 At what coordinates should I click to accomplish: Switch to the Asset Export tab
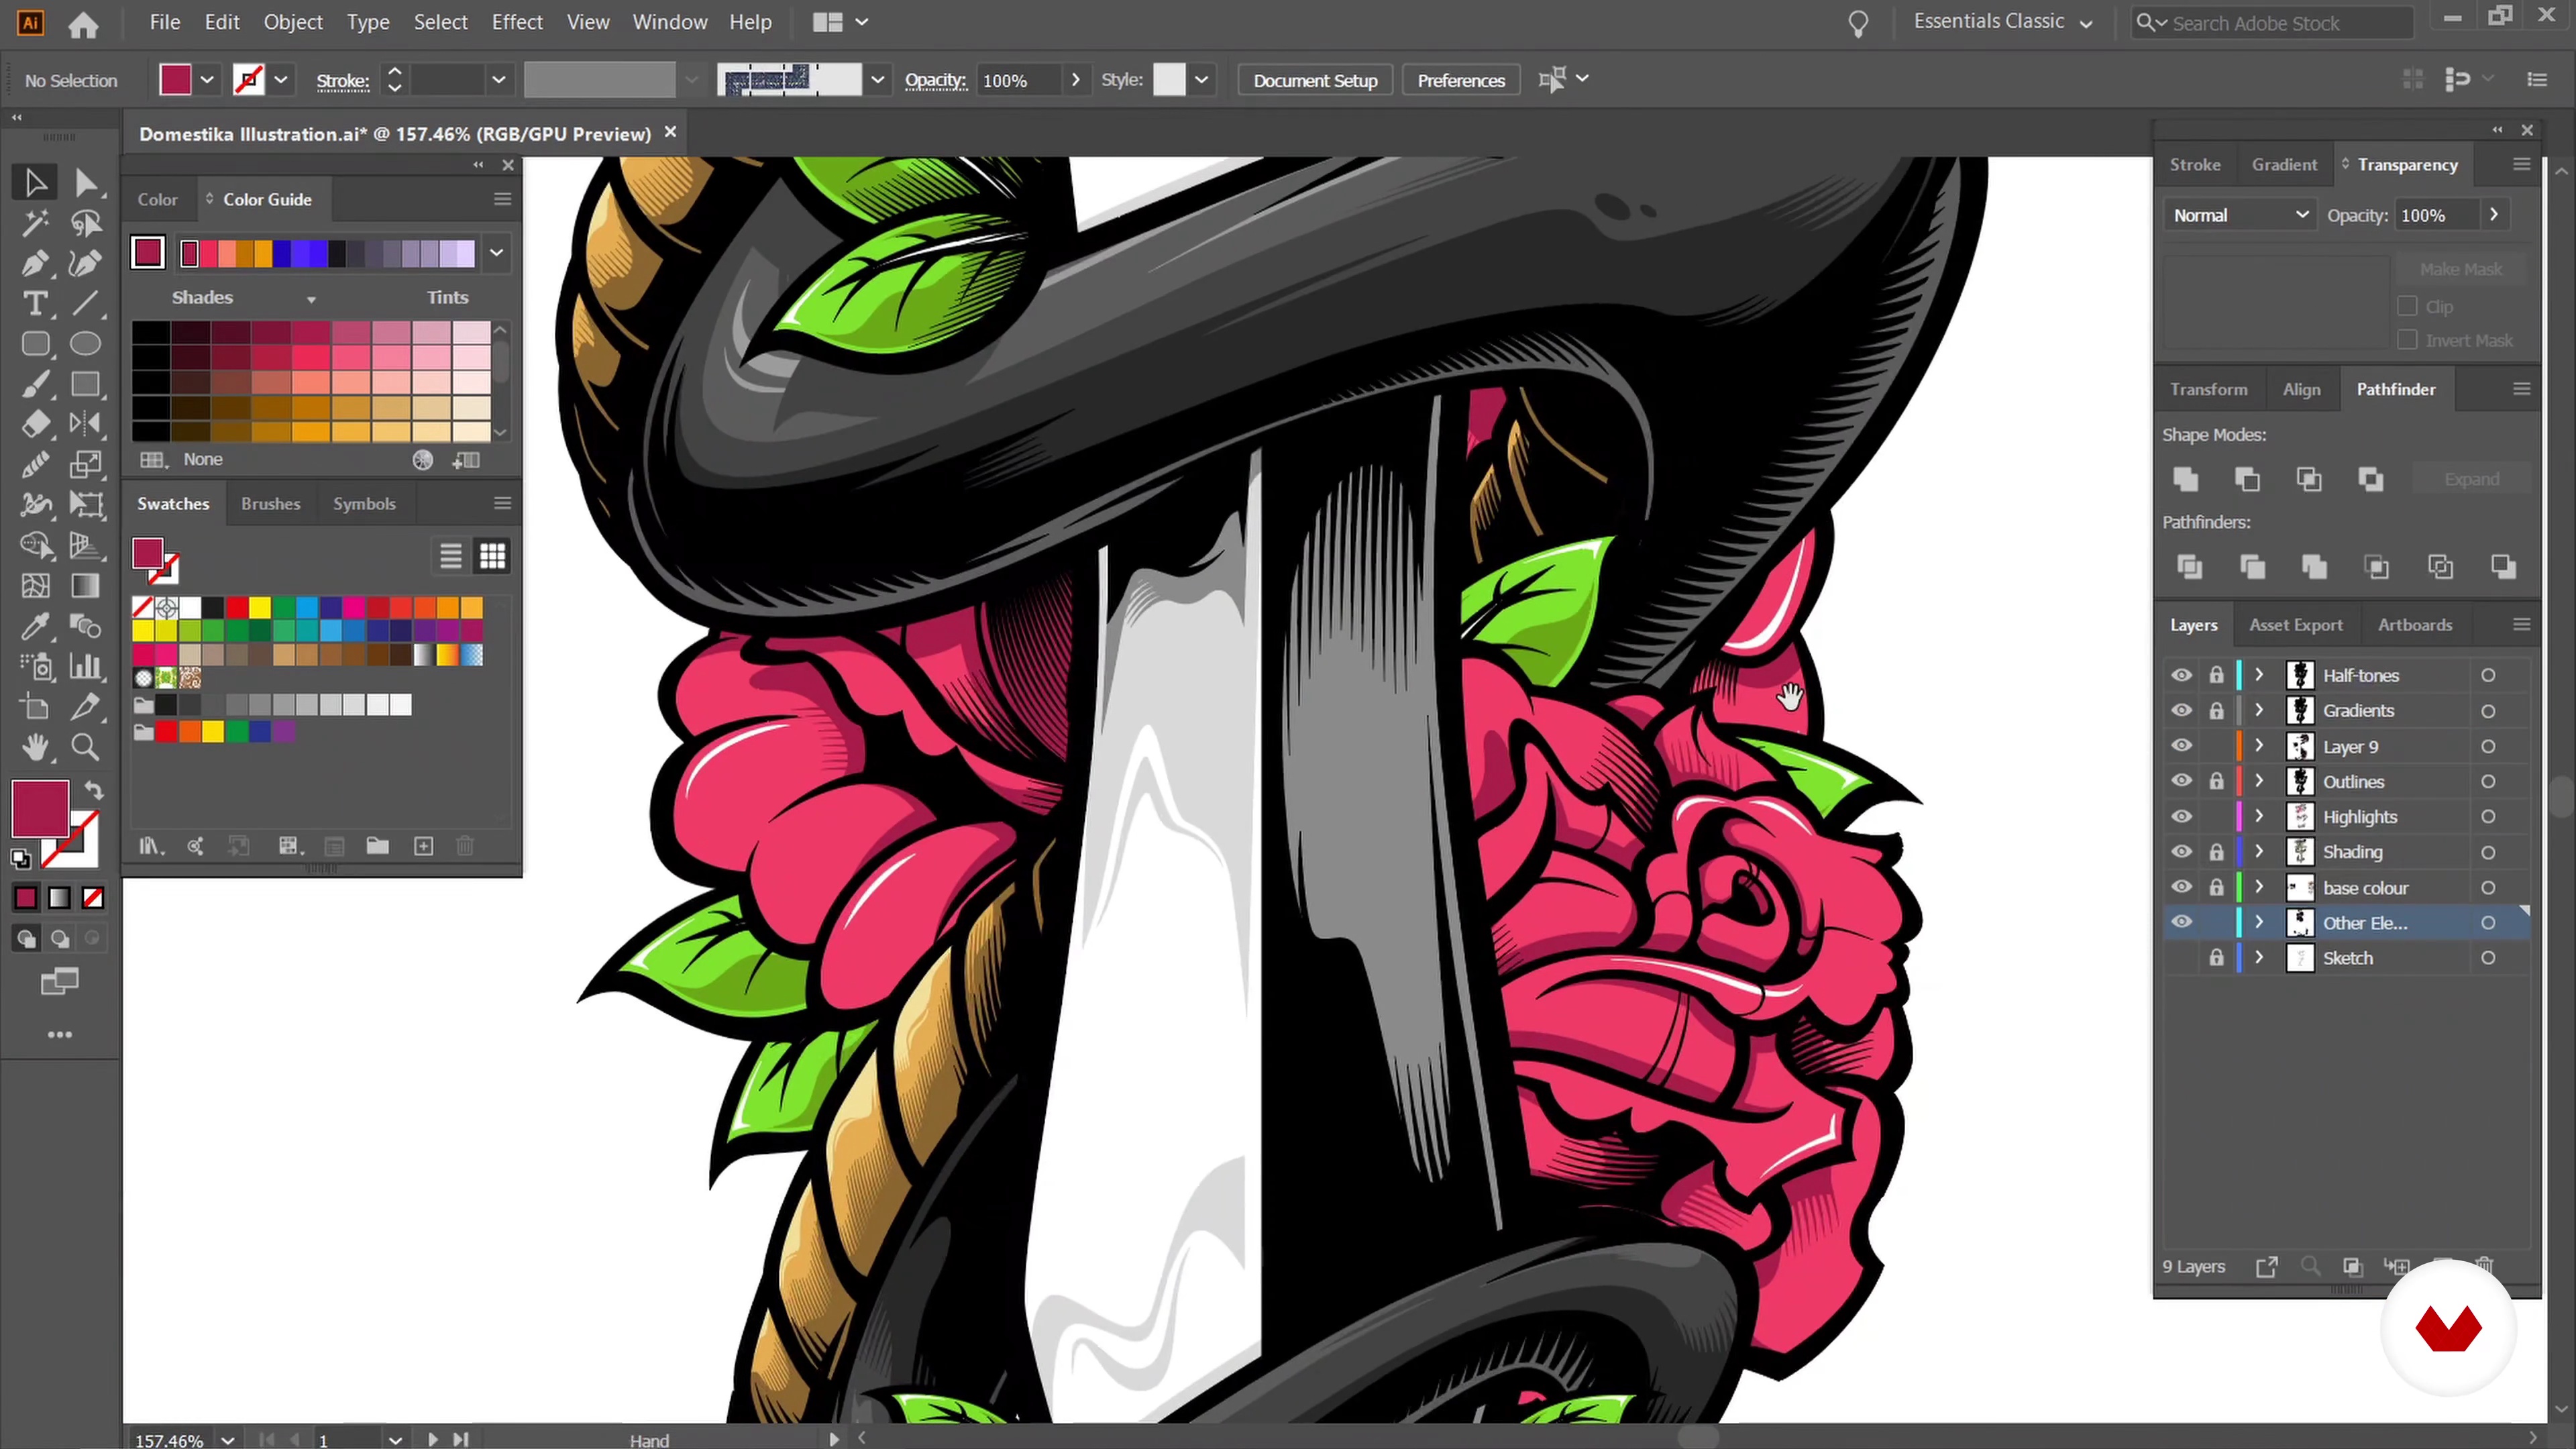(x=2295, y=625)
